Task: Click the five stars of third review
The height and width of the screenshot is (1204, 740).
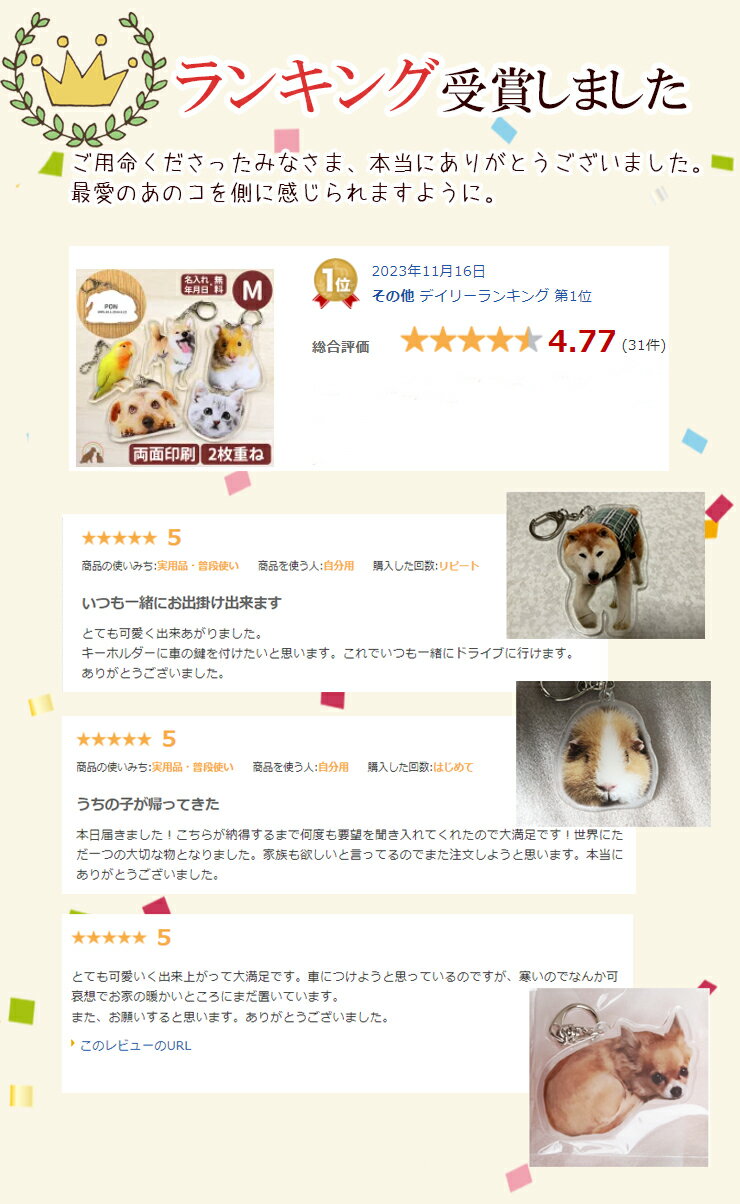Action: tap(108, 938)
